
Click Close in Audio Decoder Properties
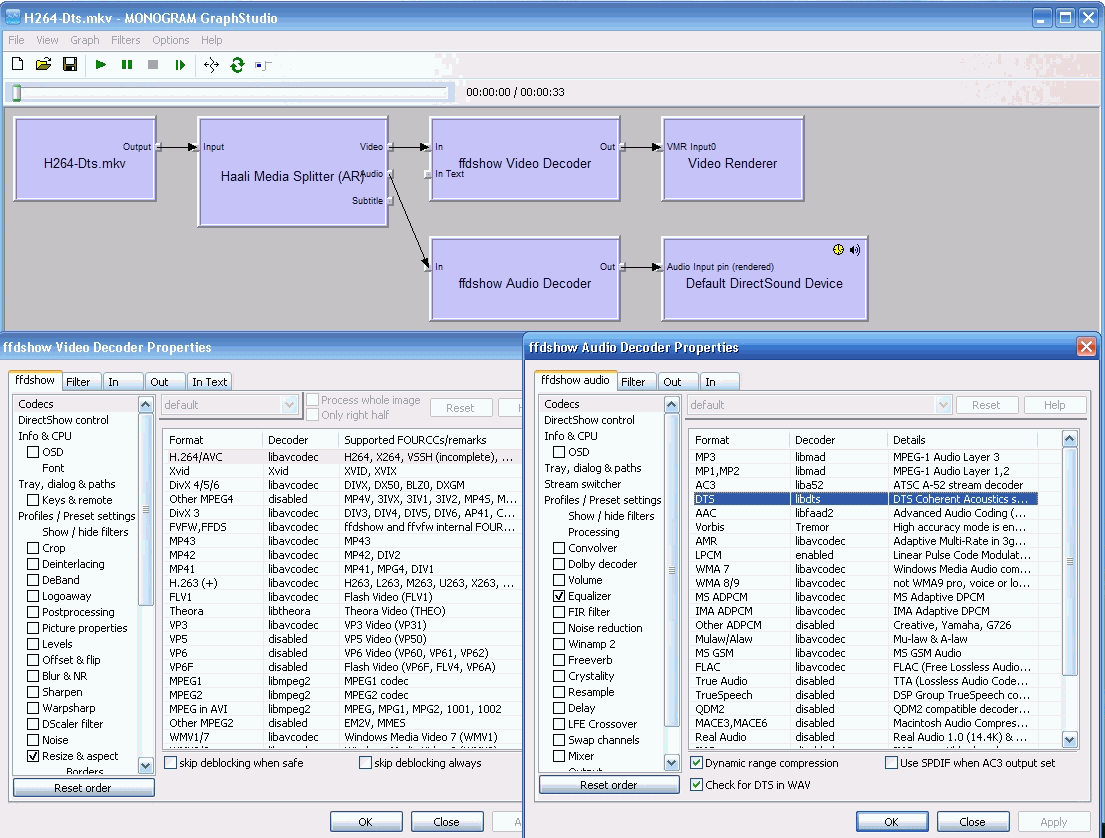[973, 822]
